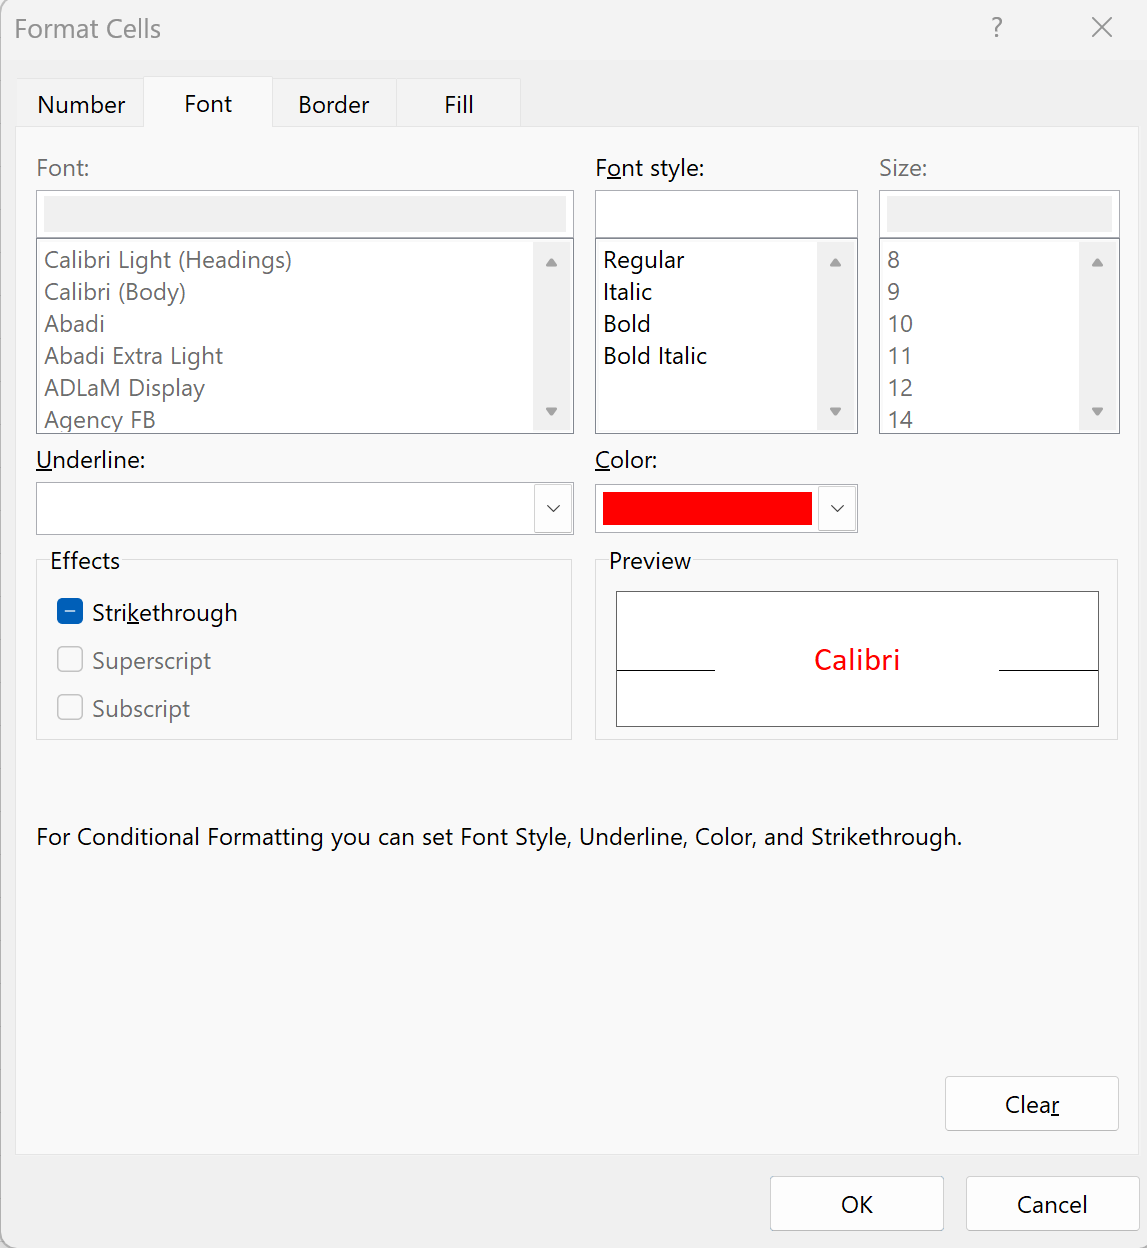Select font size 9
1147x1248 pixels.
893,292
